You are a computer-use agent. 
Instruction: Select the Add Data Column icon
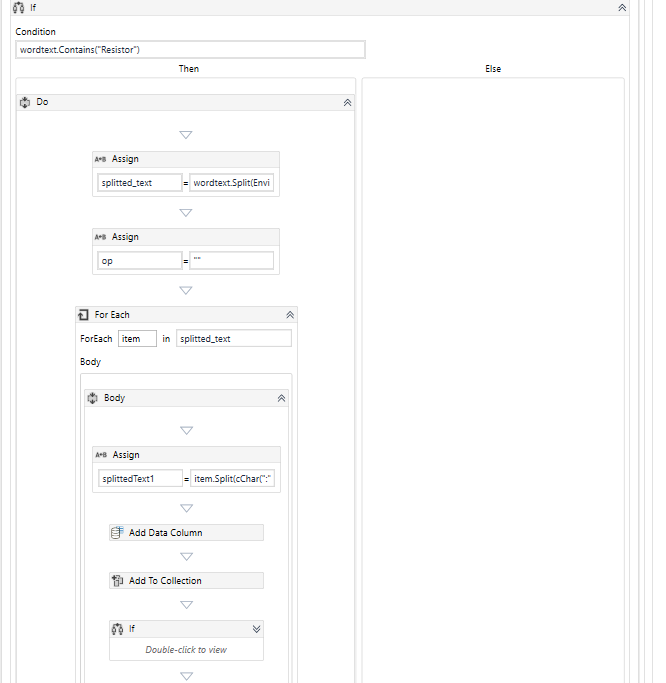pos(117,533)
